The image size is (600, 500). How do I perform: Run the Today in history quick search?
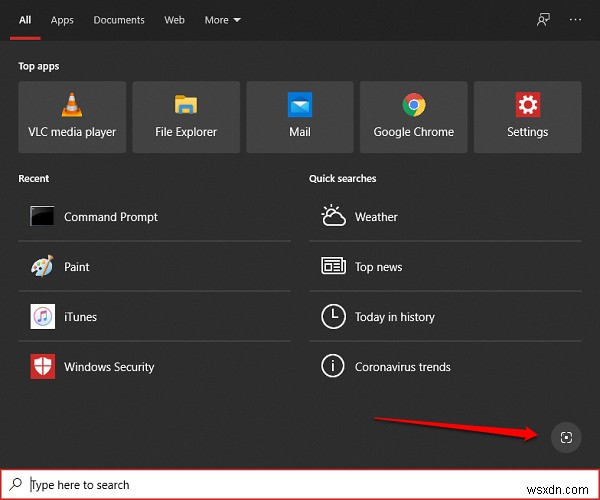click(x=445, y=317)
